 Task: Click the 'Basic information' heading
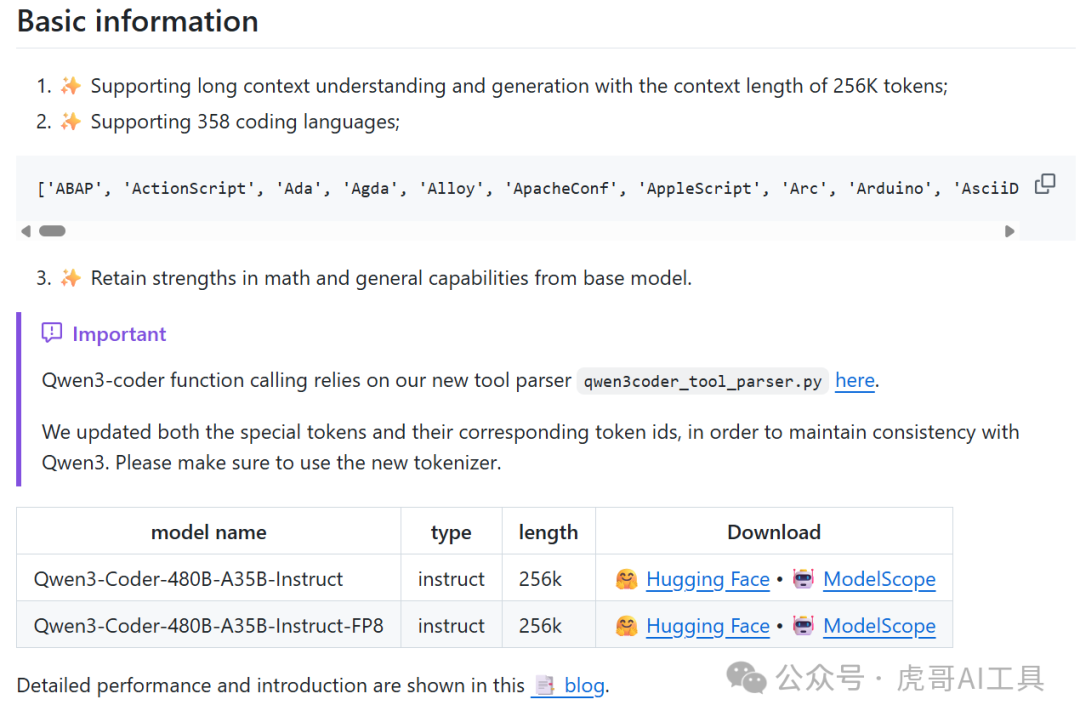pos(138,21)
